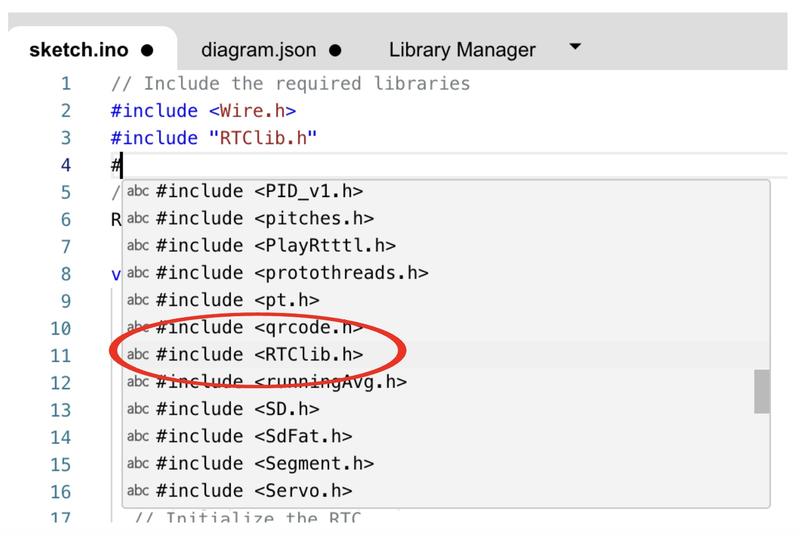Open the diagram.json tab
Screen dimensions: 800x536
click(271, 50)
